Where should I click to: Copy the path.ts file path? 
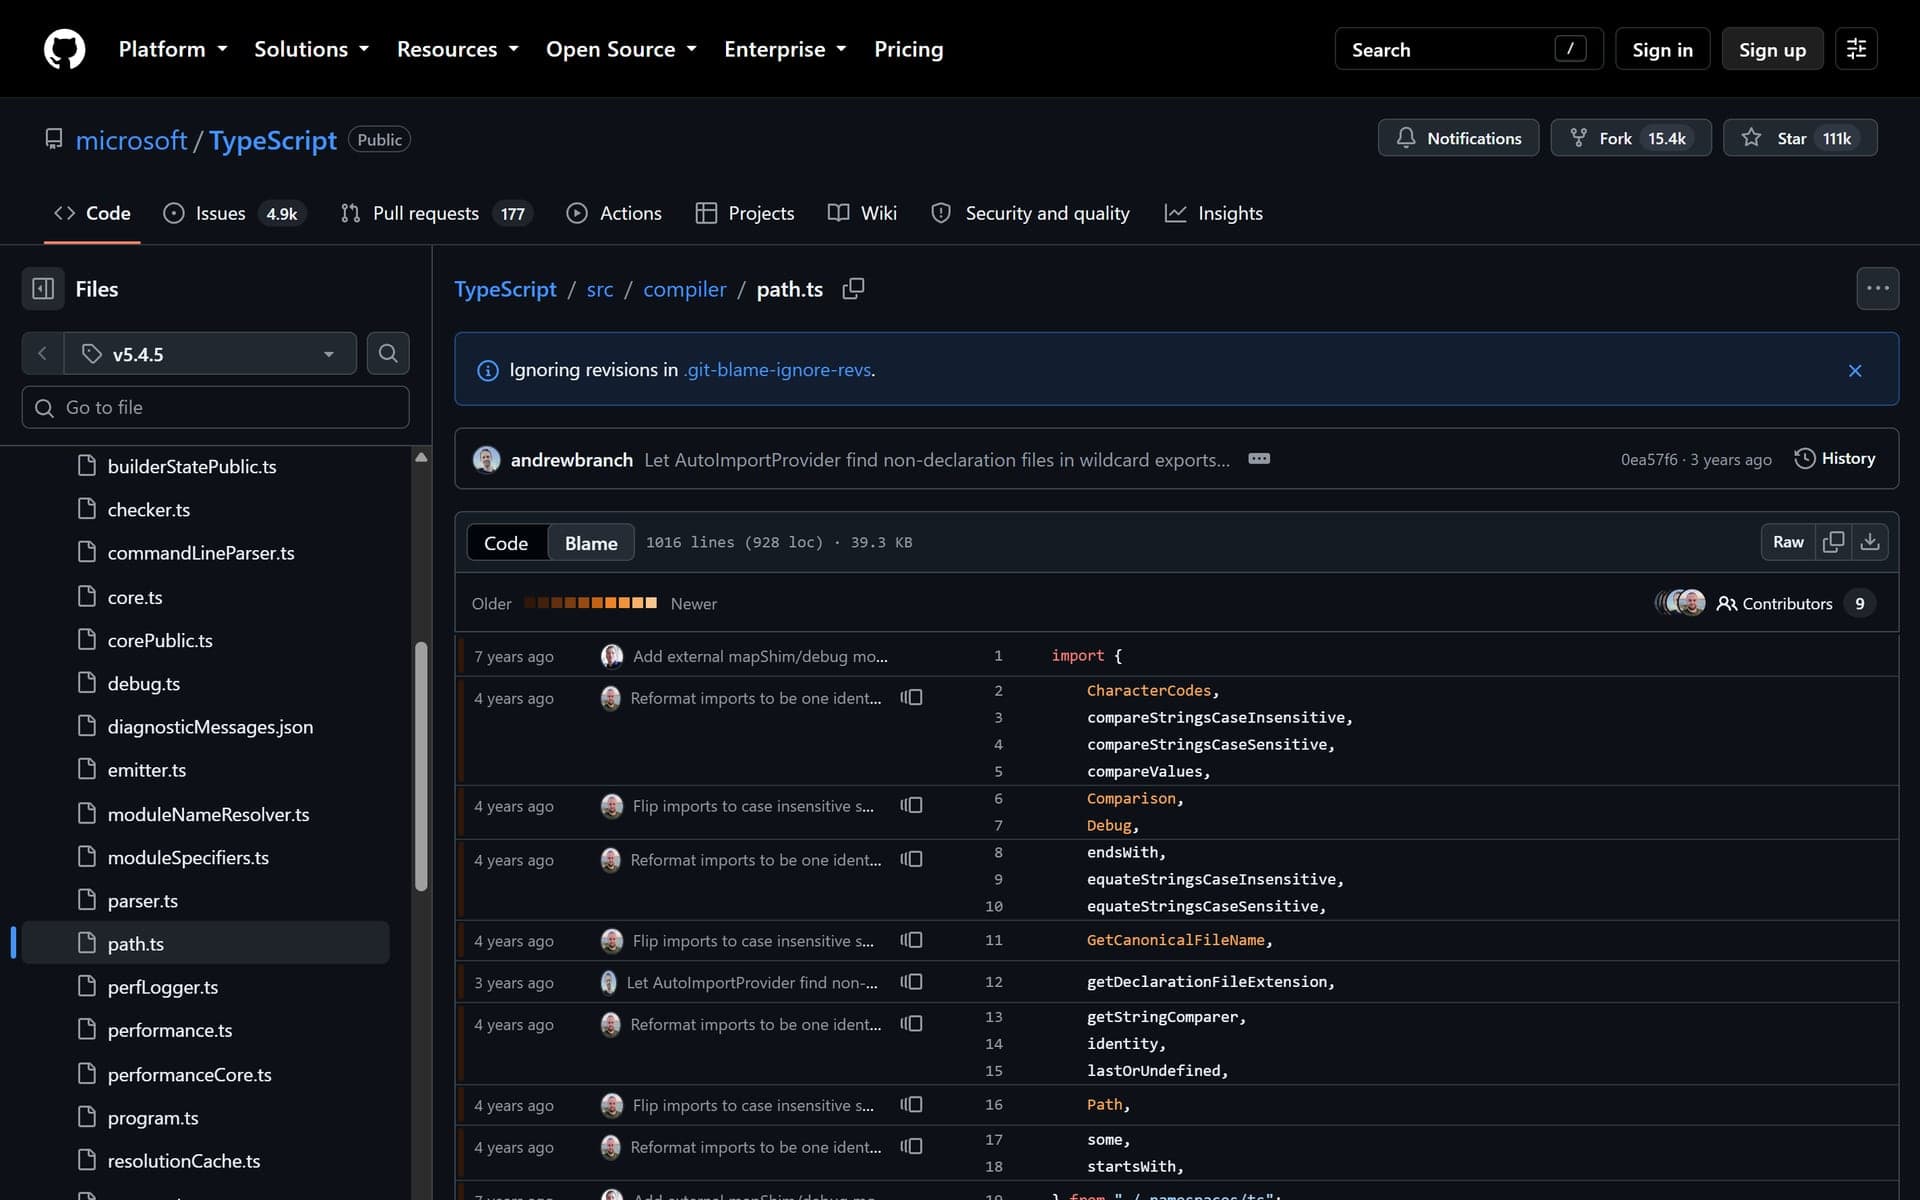point(853,289)
